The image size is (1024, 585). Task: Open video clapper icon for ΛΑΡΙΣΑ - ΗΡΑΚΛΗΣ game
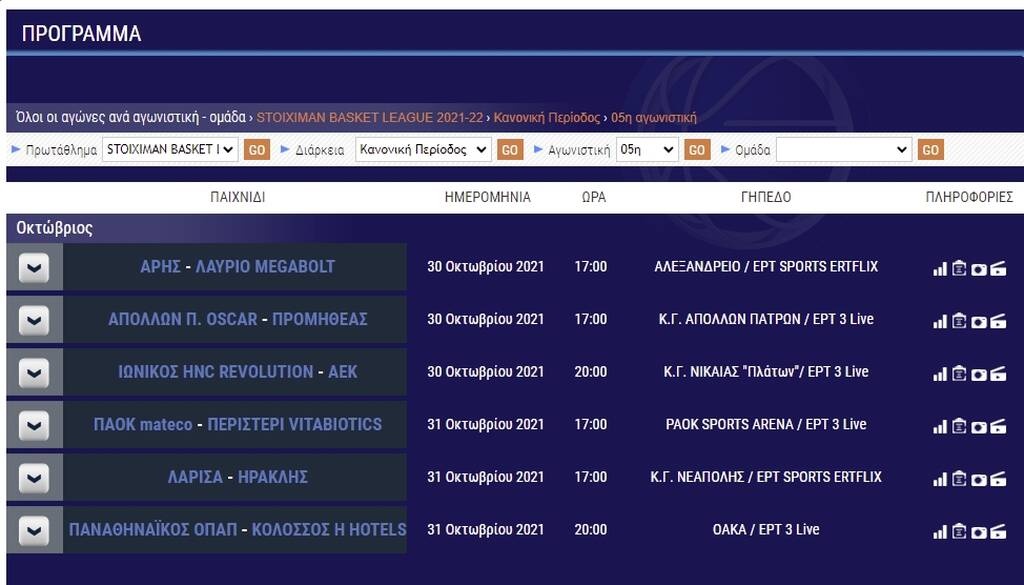[998, 479]
